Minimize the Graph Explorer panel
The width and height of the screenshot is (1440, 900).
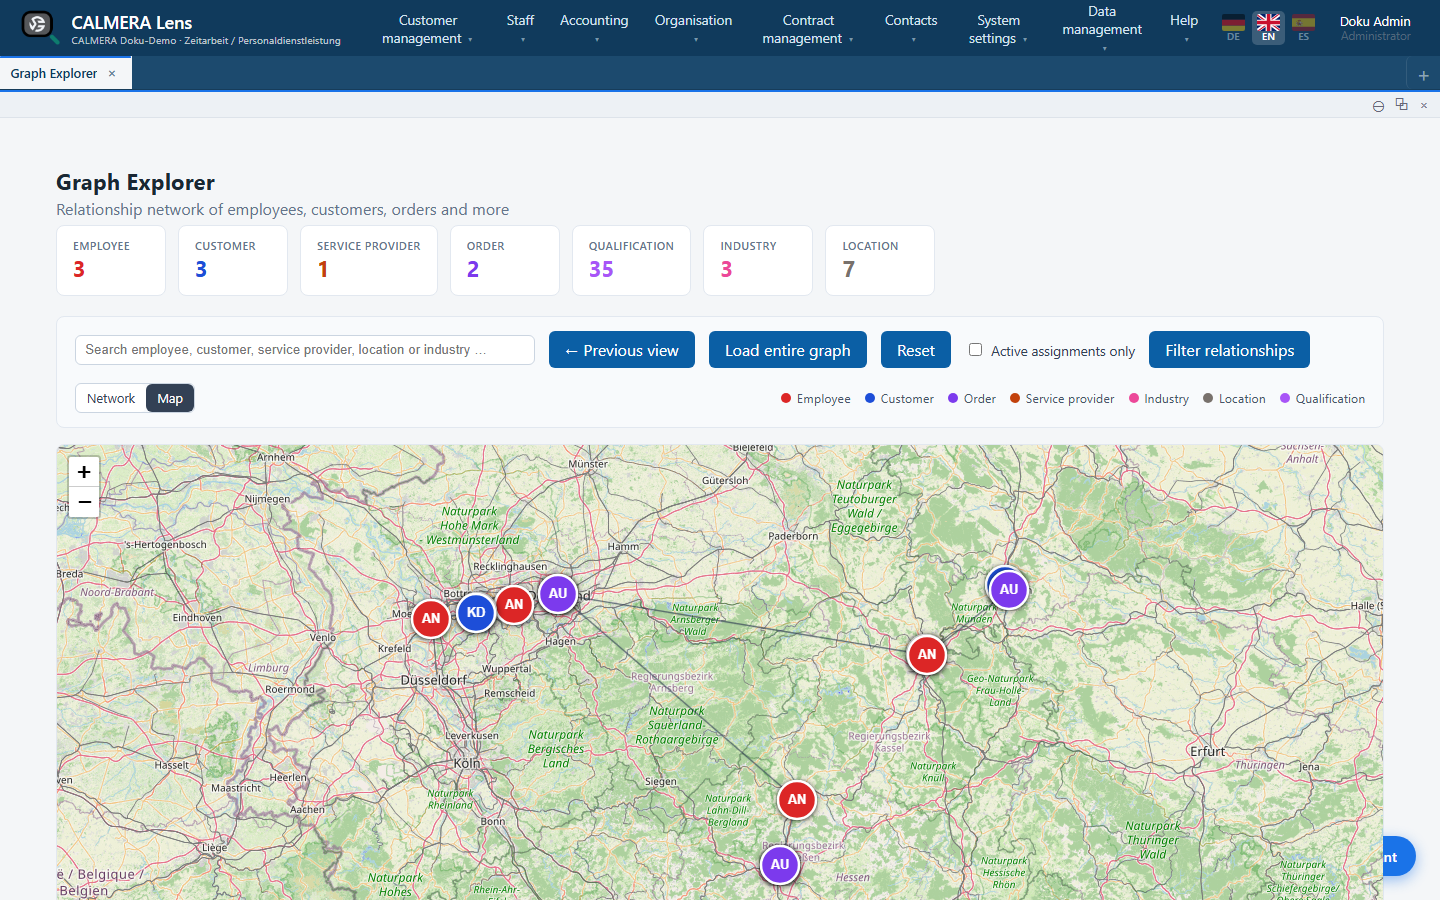point(1378,106)
